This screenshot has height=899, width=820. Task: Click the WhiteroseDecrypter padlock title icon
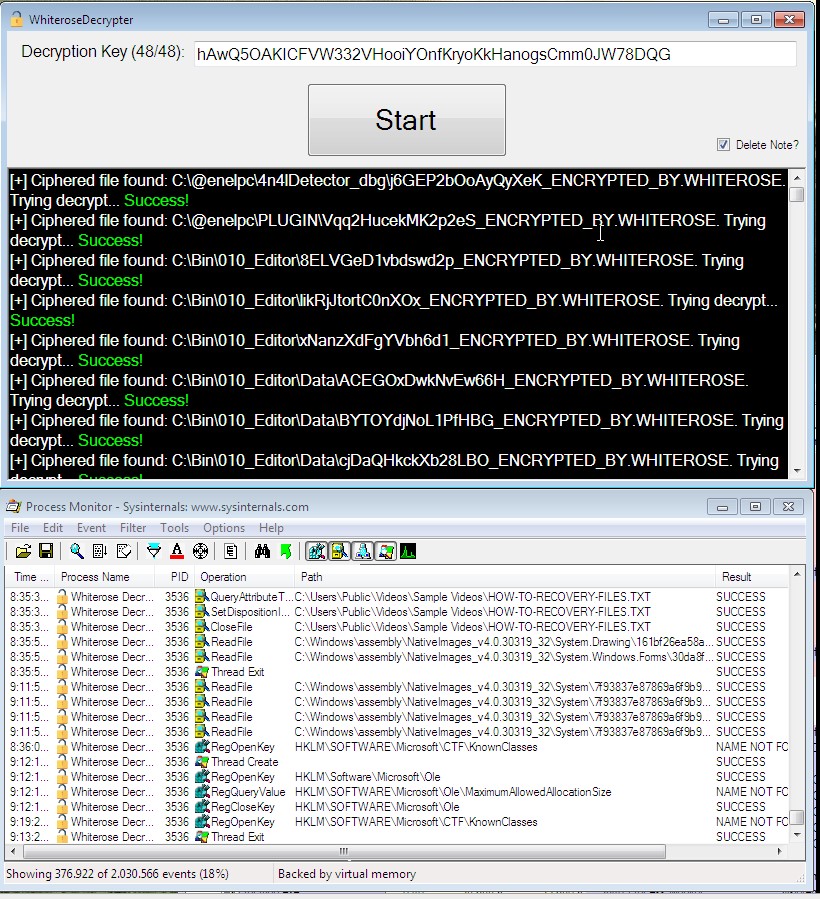click(17, 19)
